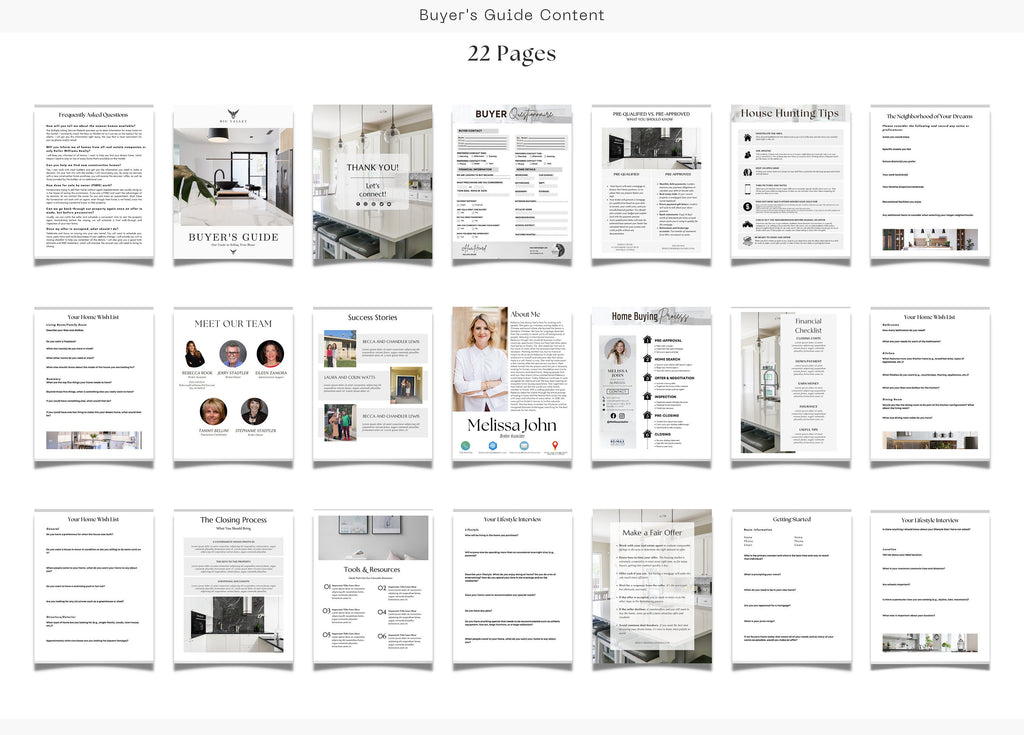Screen dimensions: 1024x735
Task: Click the '22 Pages' heading
Action: (x=512, y=54)
